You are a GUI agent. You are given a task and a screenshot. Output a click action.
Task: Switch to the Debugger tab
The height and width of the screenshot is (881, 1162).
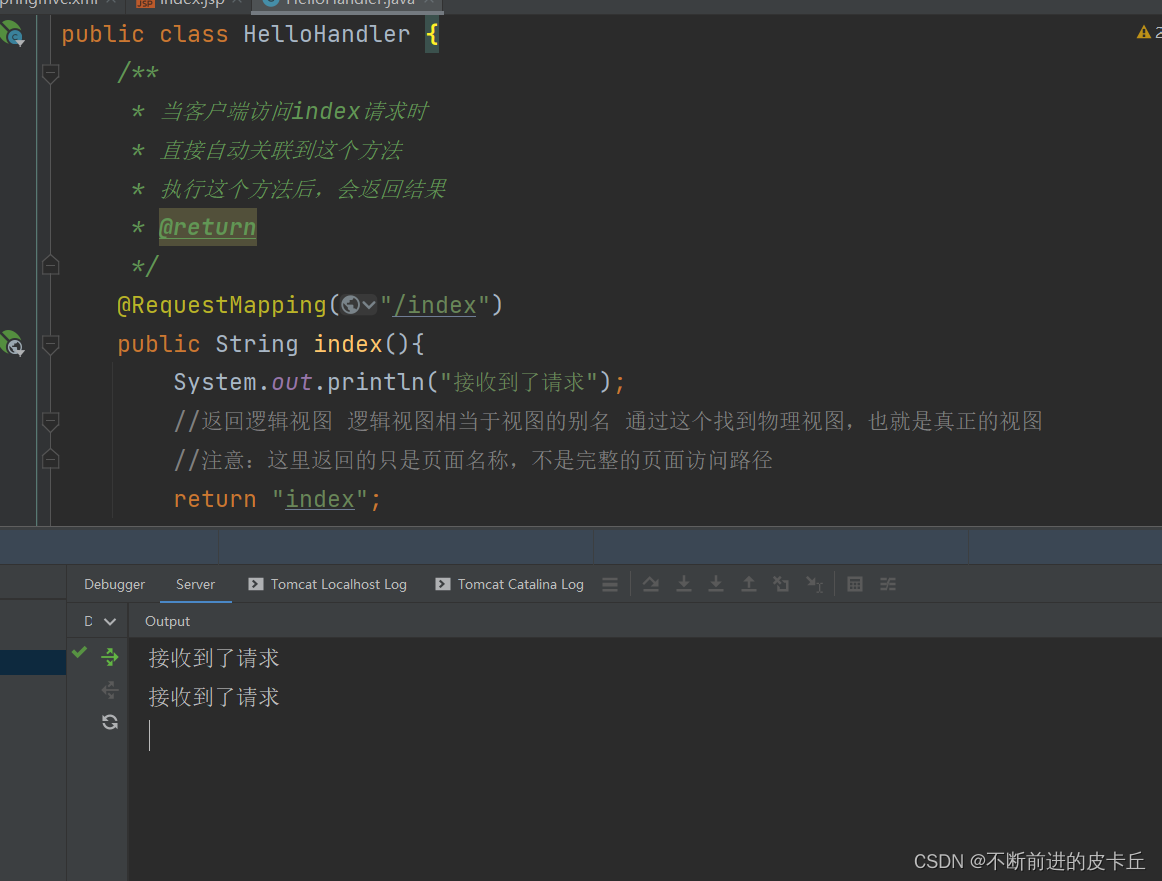pyautogui.click(x=114, y=584)
